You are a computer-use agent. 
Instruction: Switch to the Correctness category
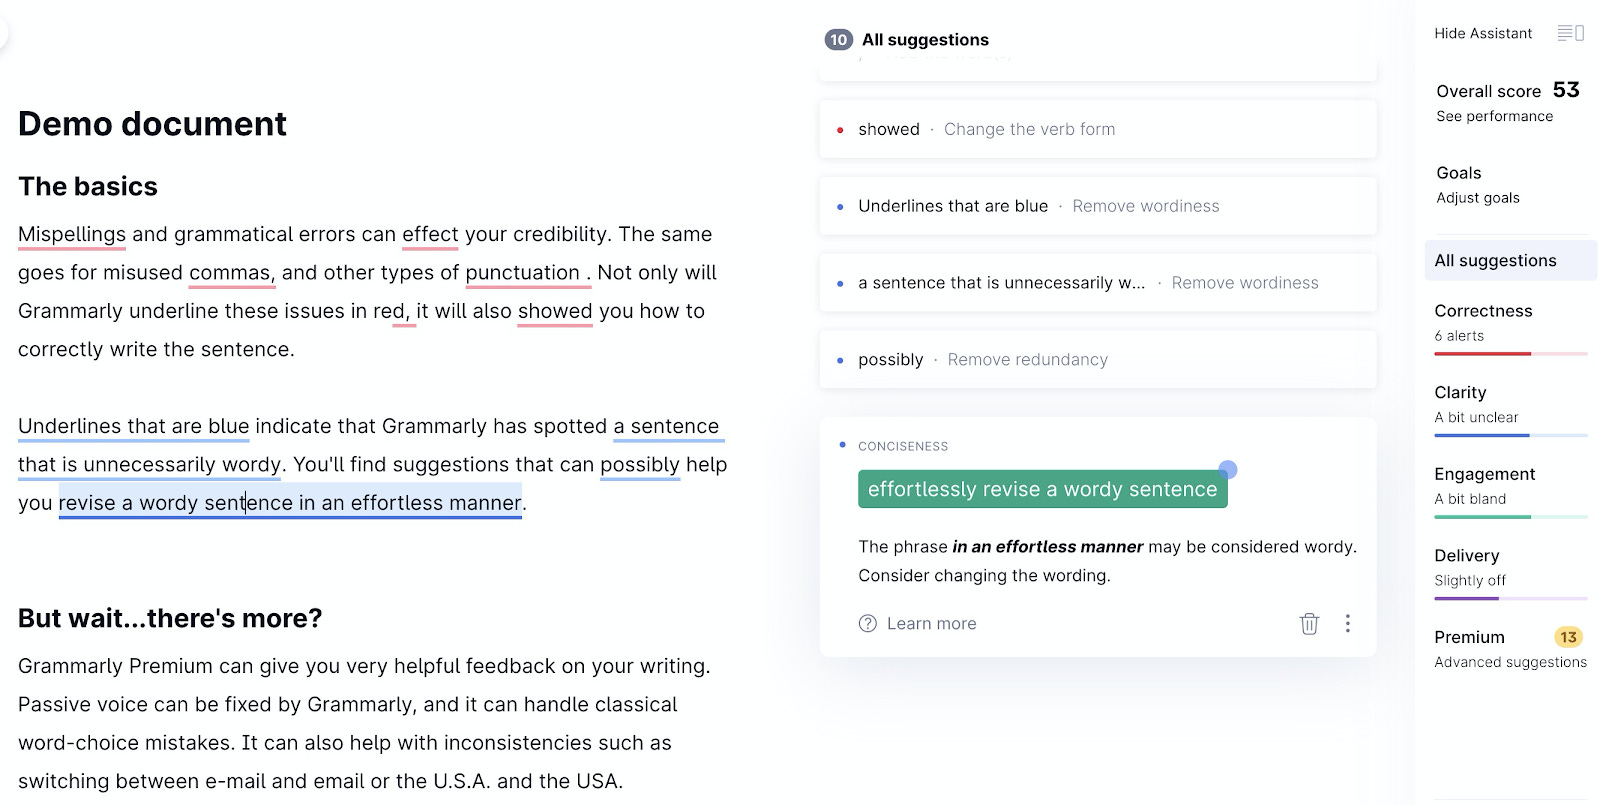click(1482, 310)
